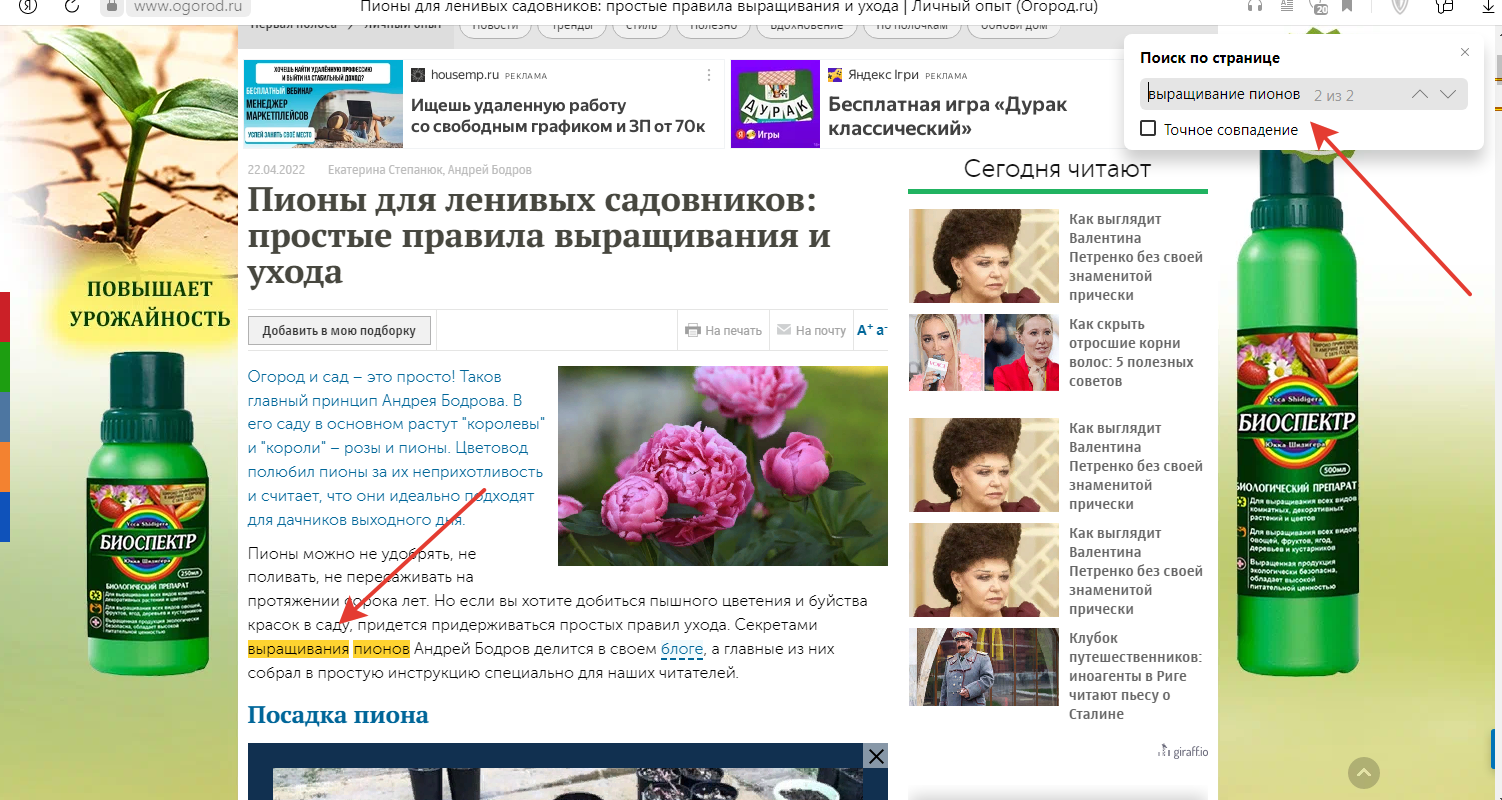Image resolution: width=1502 pixels, height=800 pixels.
Task: Click the next match down arrow in page search
Action: [x=1448, y=94]
